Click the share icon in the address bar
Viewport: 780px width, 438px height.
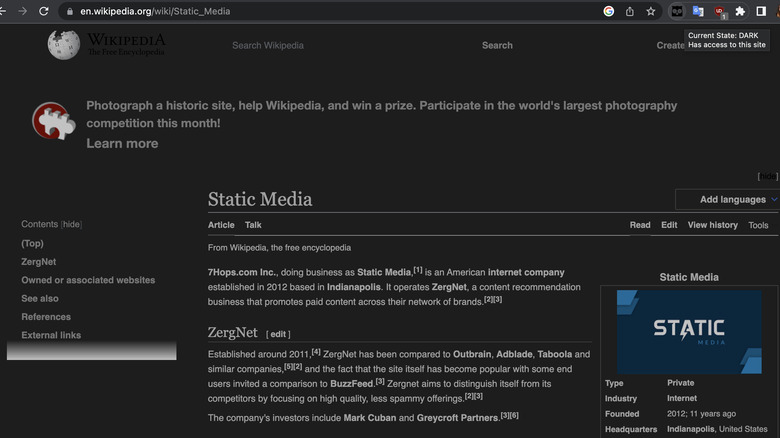[630, 11]
